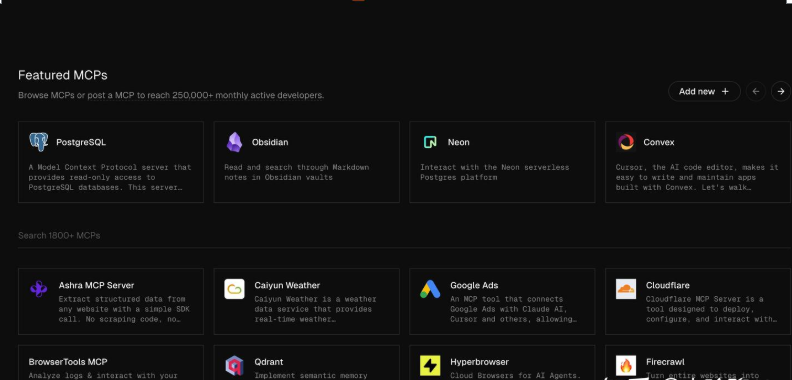The width and height of the screenshot is (792, 380).
Task: Click the Cloudflare orange cloud icon
Action: pos(626,289)
